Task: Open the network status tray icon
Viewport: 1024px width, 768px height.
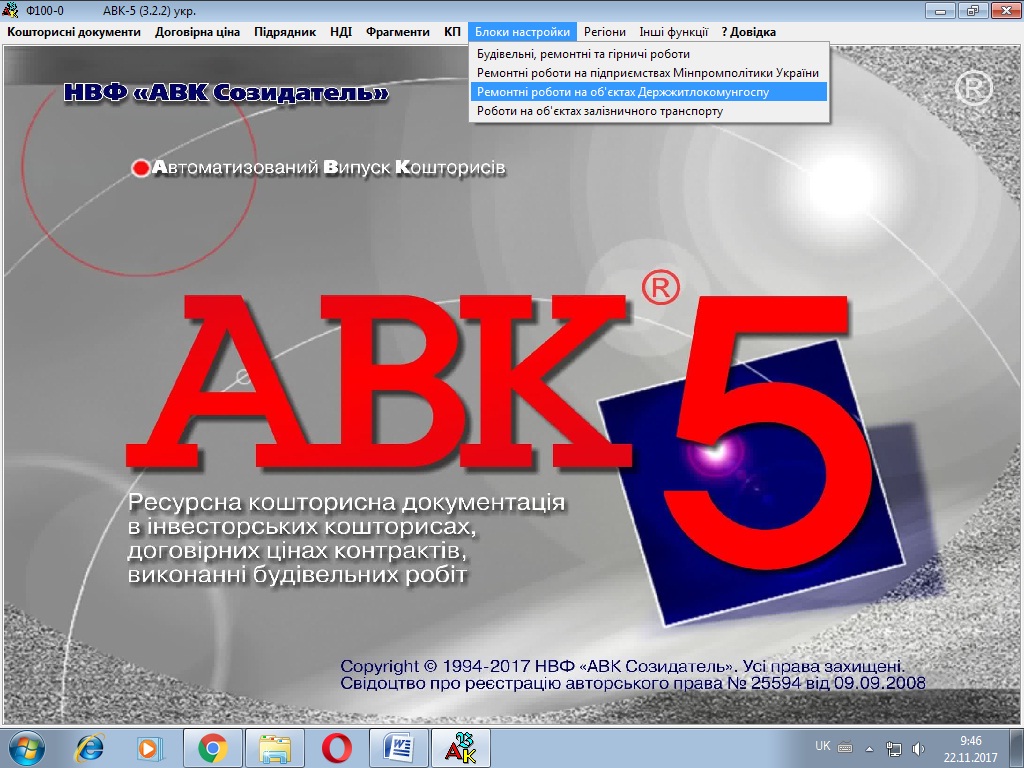Action: click(x=893, y=748)
